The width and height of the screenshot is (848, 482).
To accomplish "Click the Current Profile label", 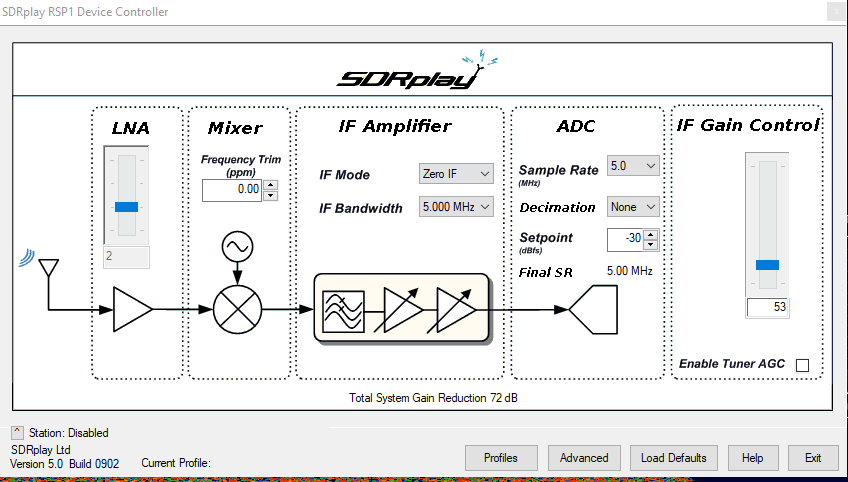I will coord(176,463).
